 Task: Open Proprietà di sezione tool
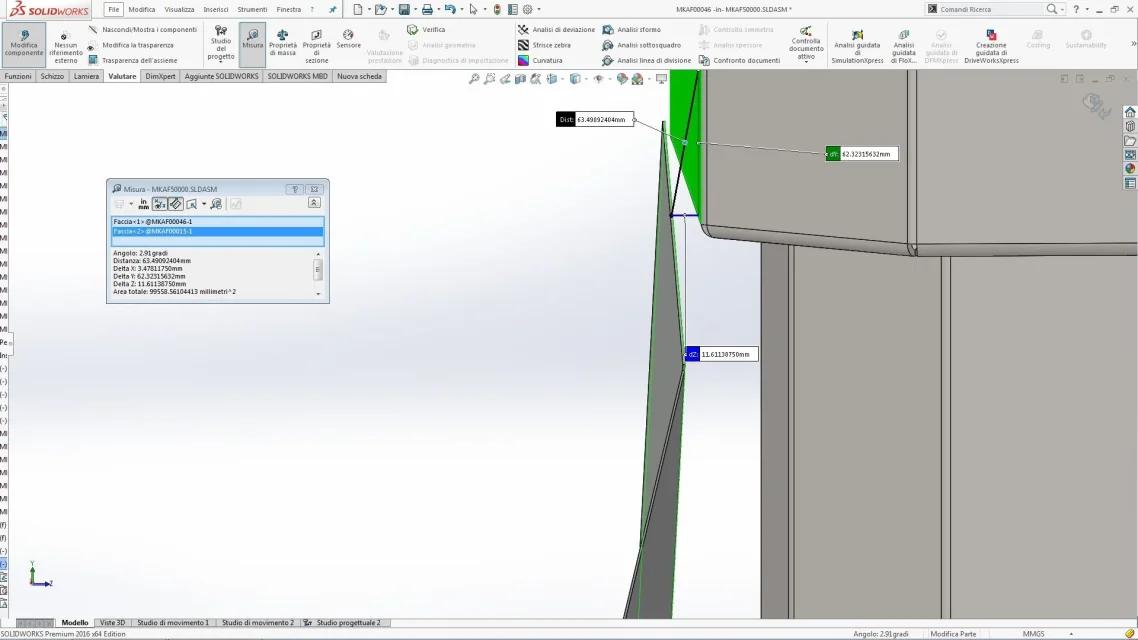(x=316, y=46)
